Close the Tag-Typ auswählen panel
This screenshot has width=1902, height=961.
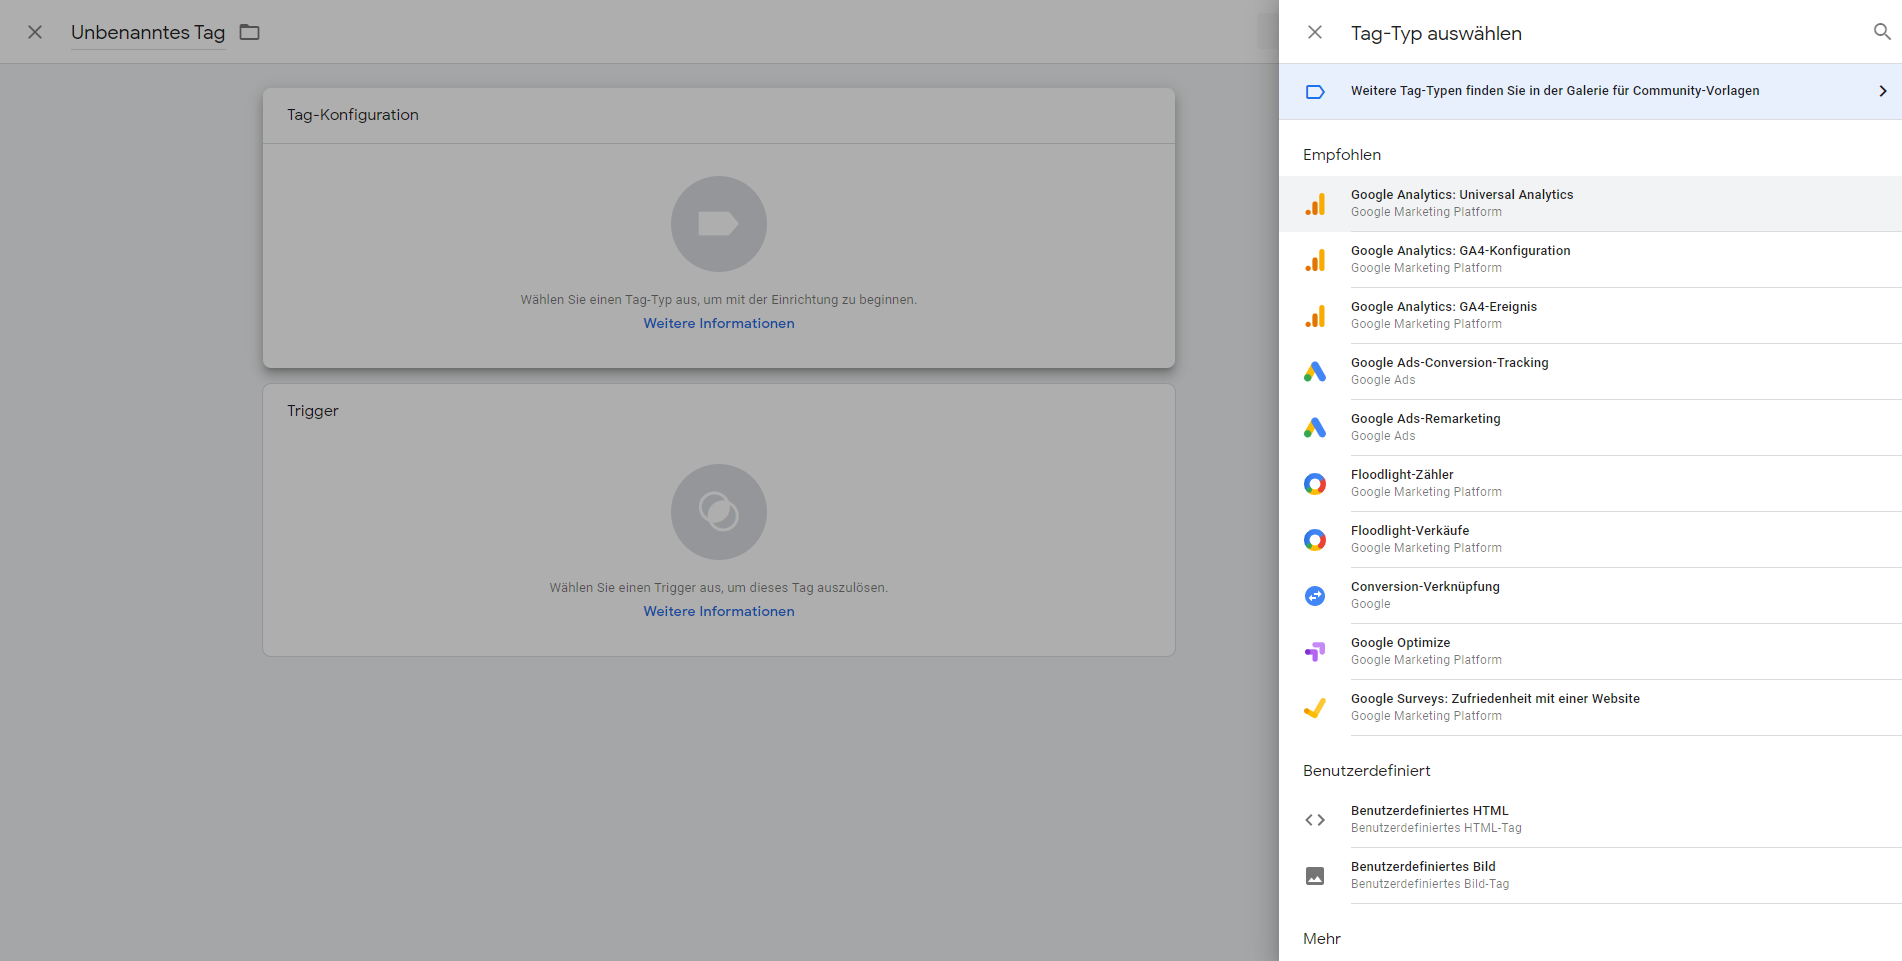tap(1315, 32)
